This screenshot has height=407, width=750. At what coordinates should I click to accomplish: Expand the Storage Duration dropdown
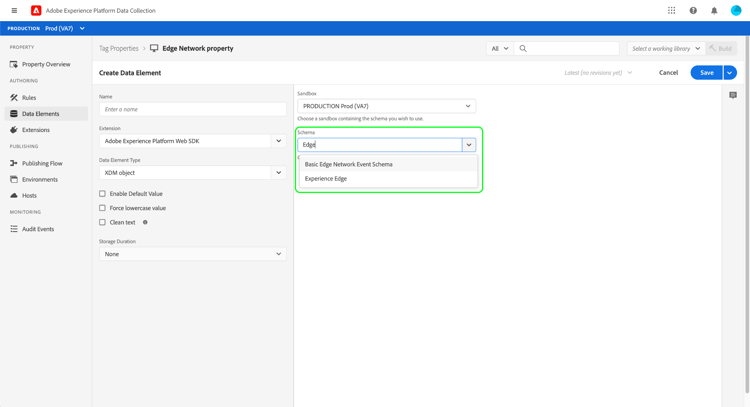(192, 254)
